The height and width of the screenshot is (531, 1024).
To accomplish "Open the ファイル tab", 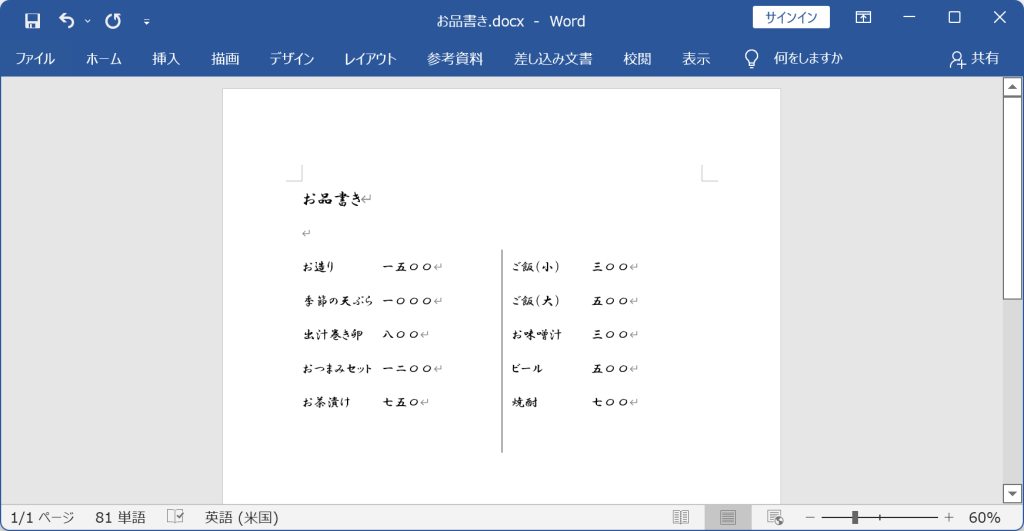I will tap(35, 59).
